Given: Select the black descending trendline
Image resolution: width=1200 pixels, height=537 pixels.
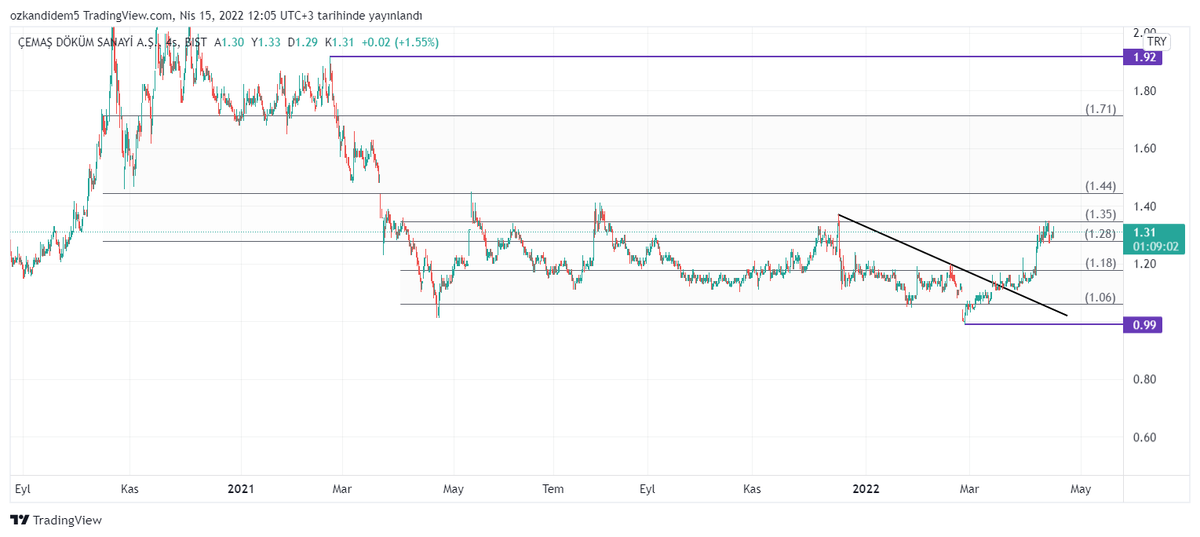Looking at the screenshot, I should (952, 266).
